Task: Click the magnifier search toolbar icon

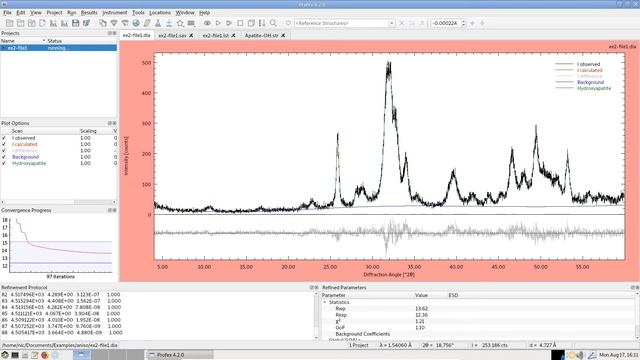Action: pos(273,23)
